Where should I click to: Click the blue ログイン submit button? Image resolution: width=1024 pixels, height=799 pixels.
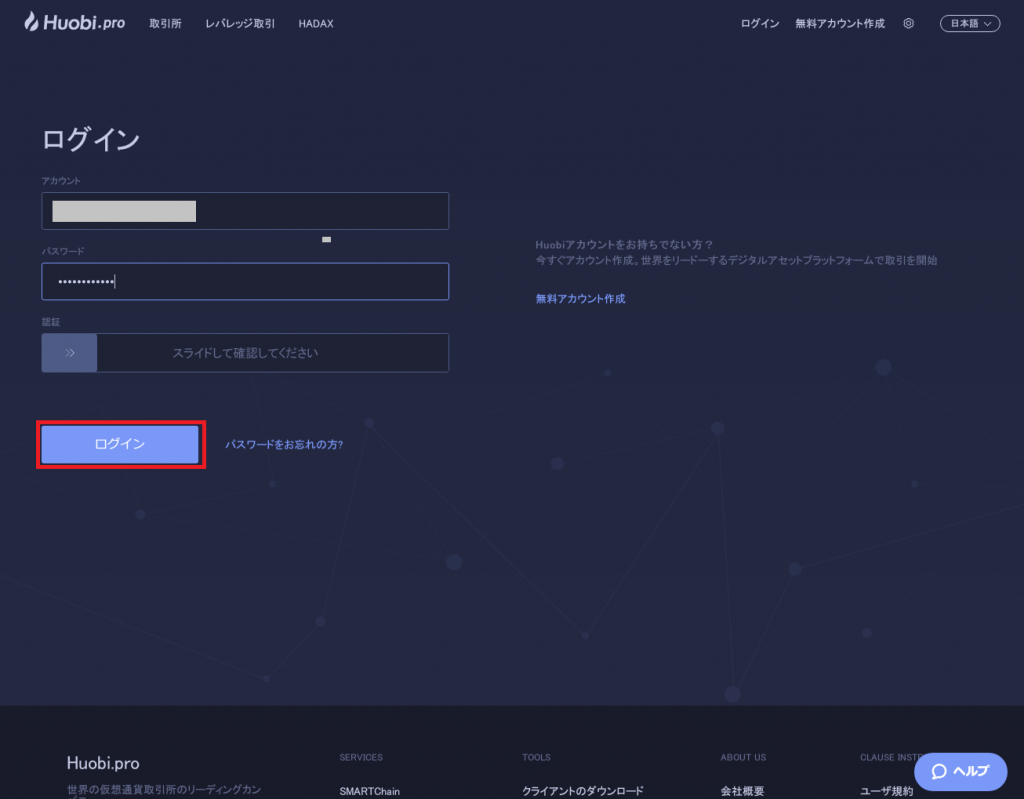pyautogui.click(x=120, y=444)
